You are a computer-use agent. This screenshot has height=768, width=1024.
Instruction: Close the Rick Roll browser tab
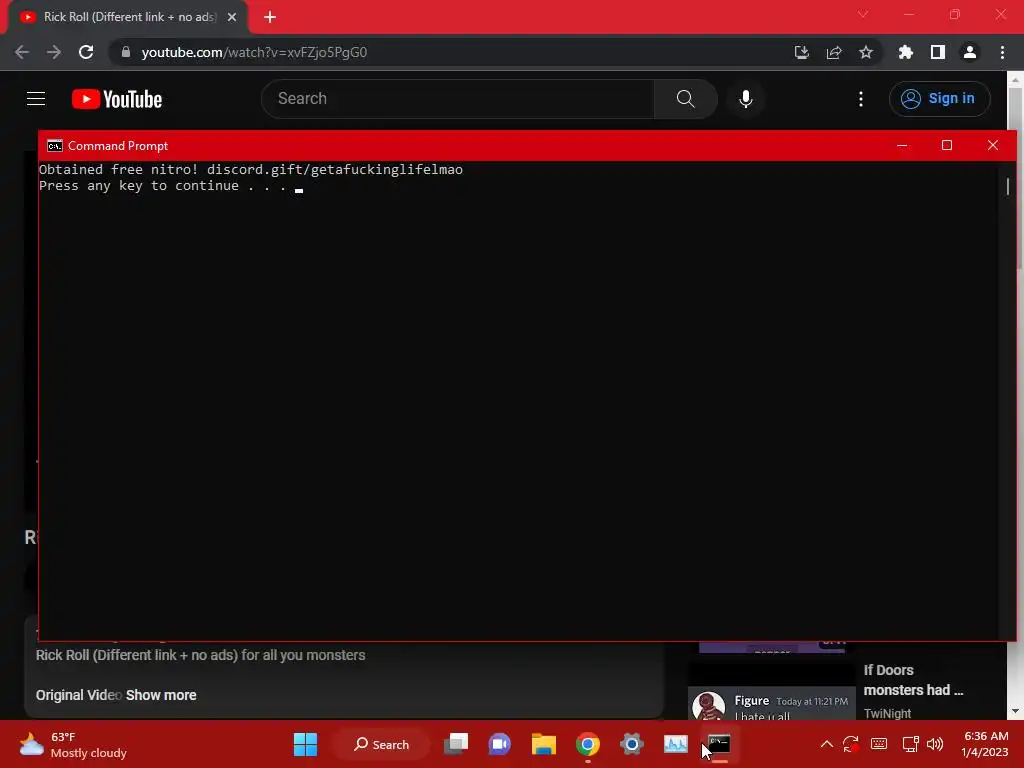coord(232,17)
